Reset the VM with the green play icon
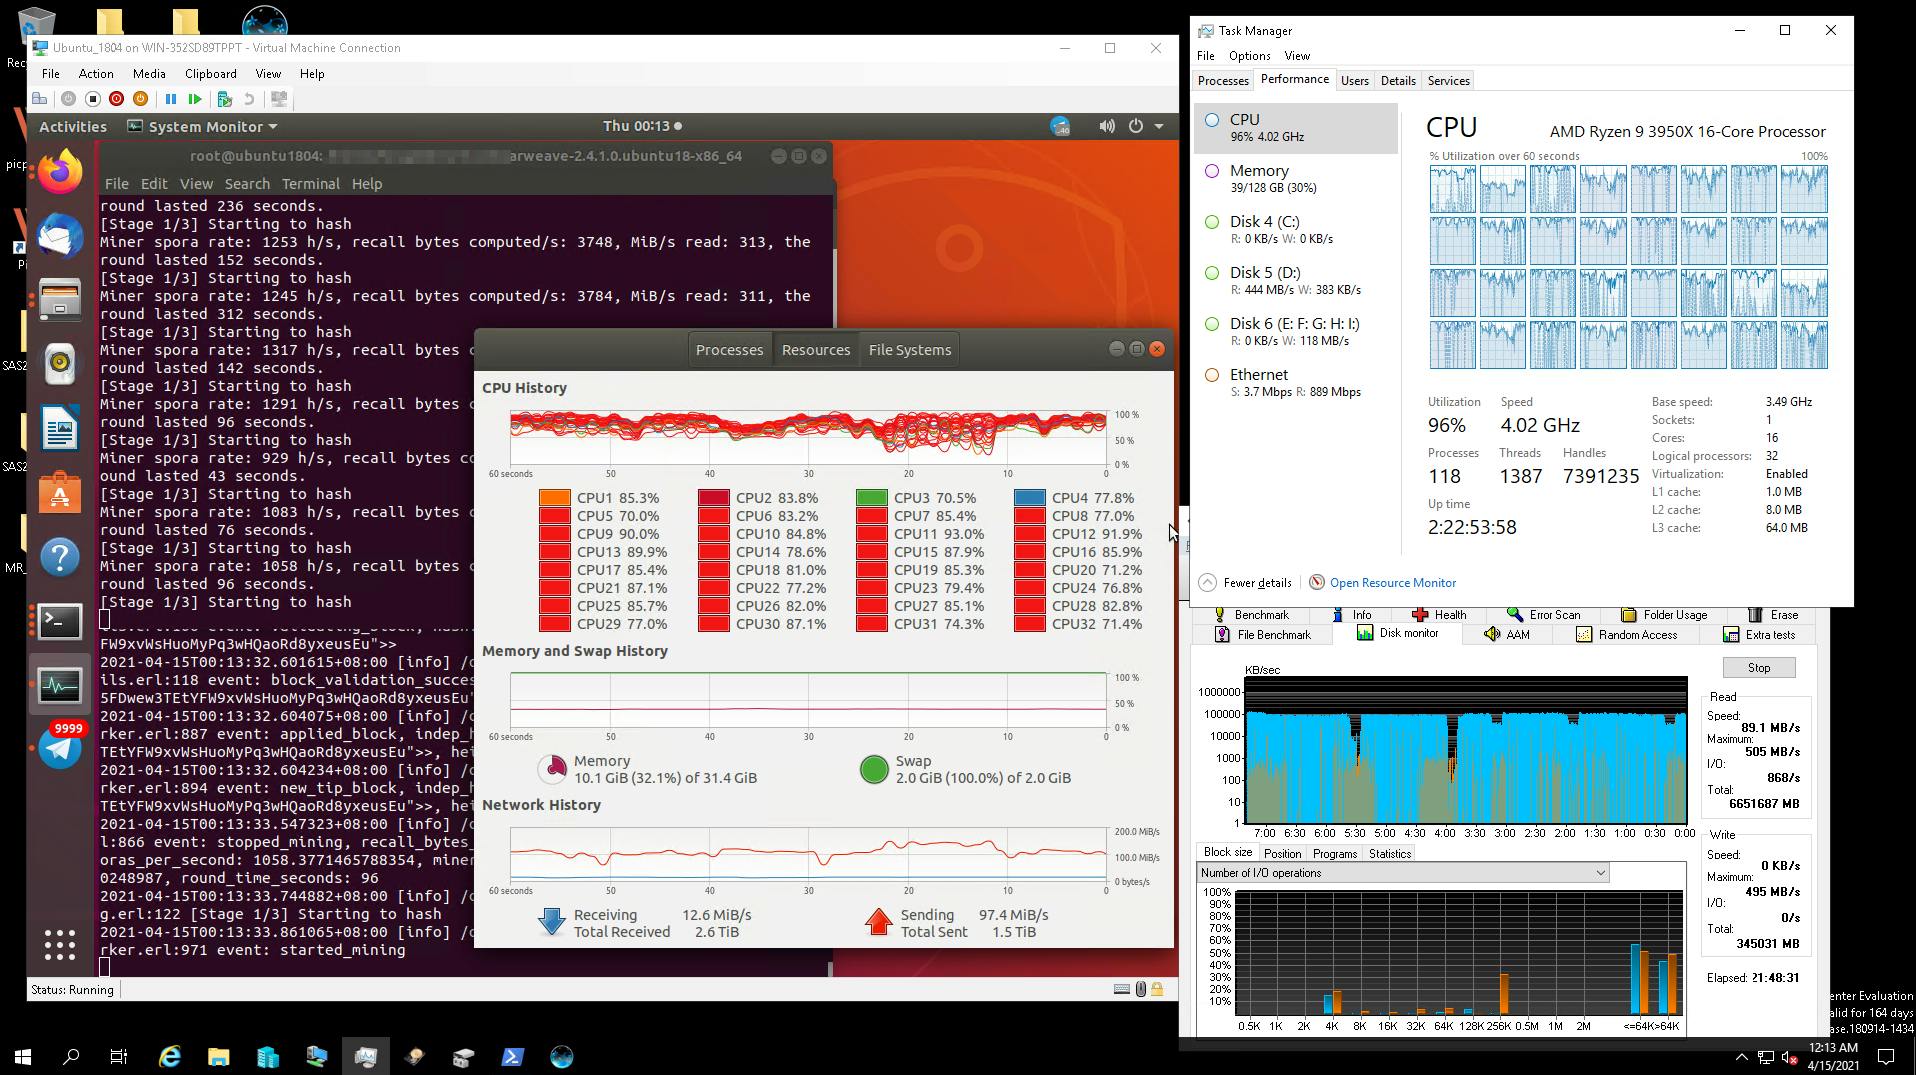 (x=195, y=99)
